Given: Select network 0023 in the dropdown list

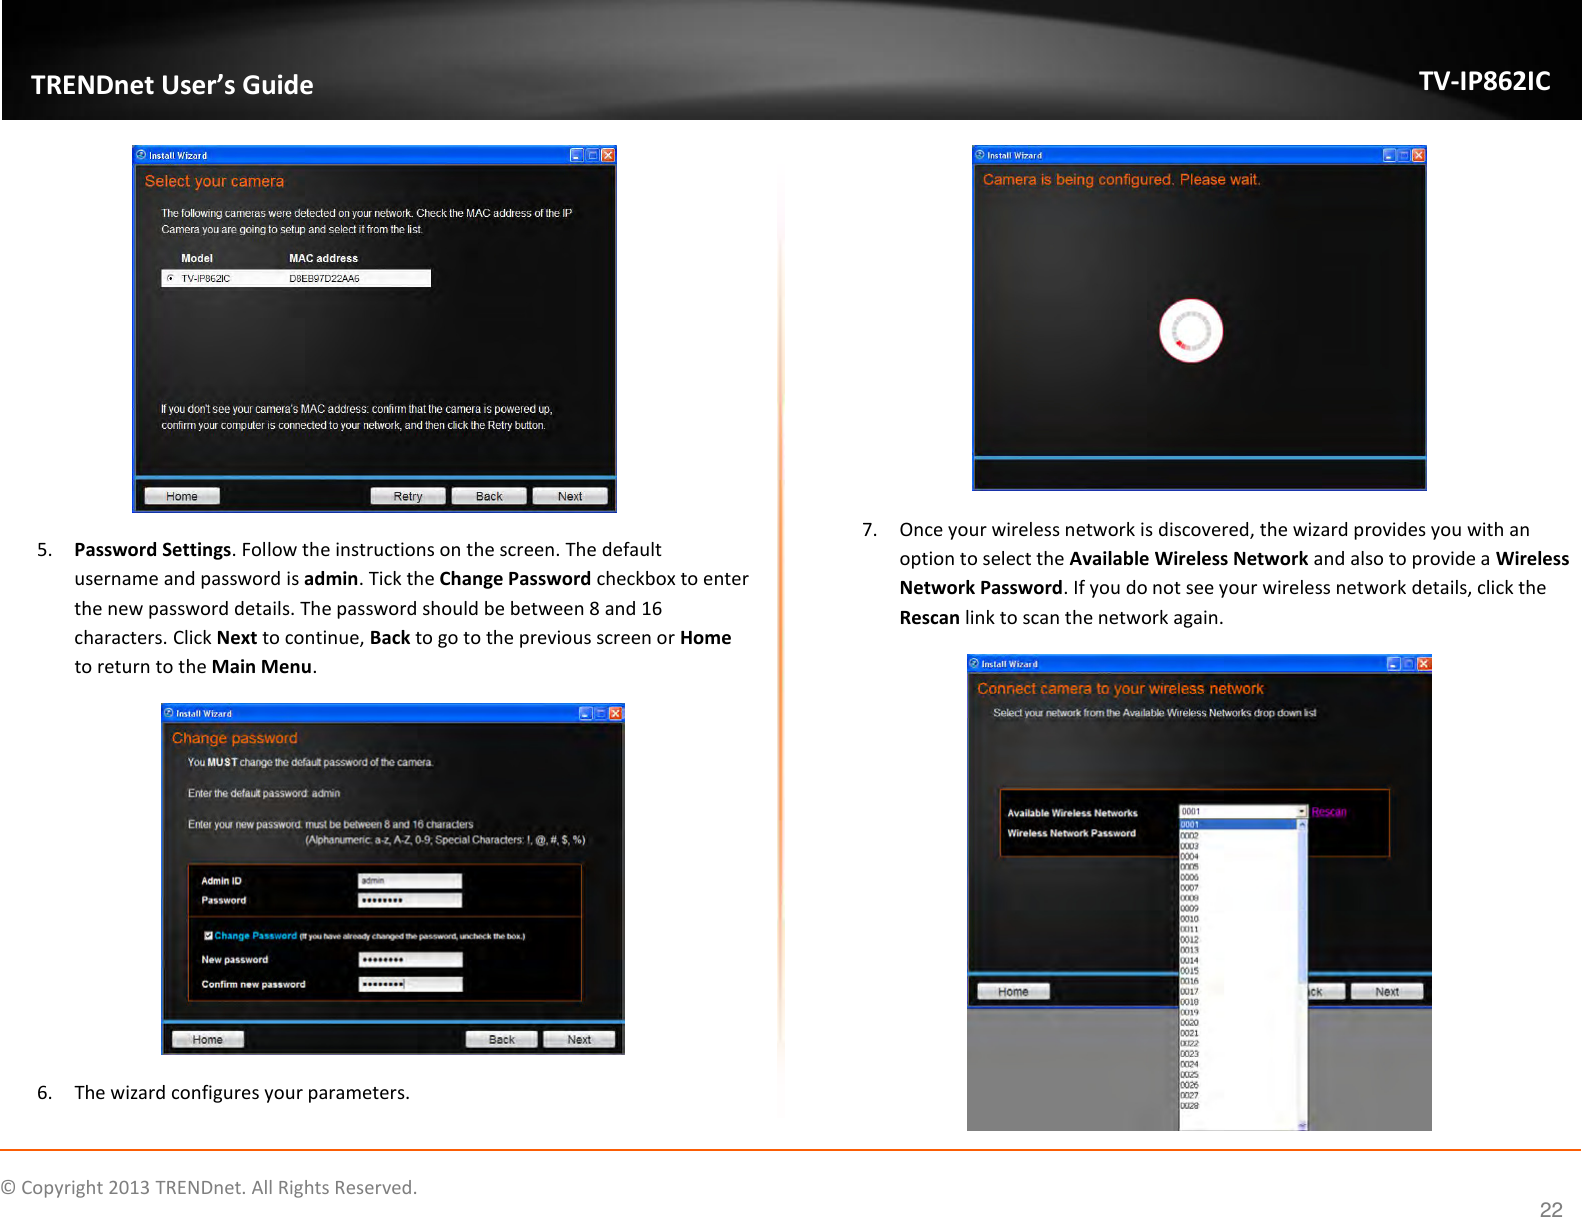Looking at the screenshot, I should [1238, 1054].
